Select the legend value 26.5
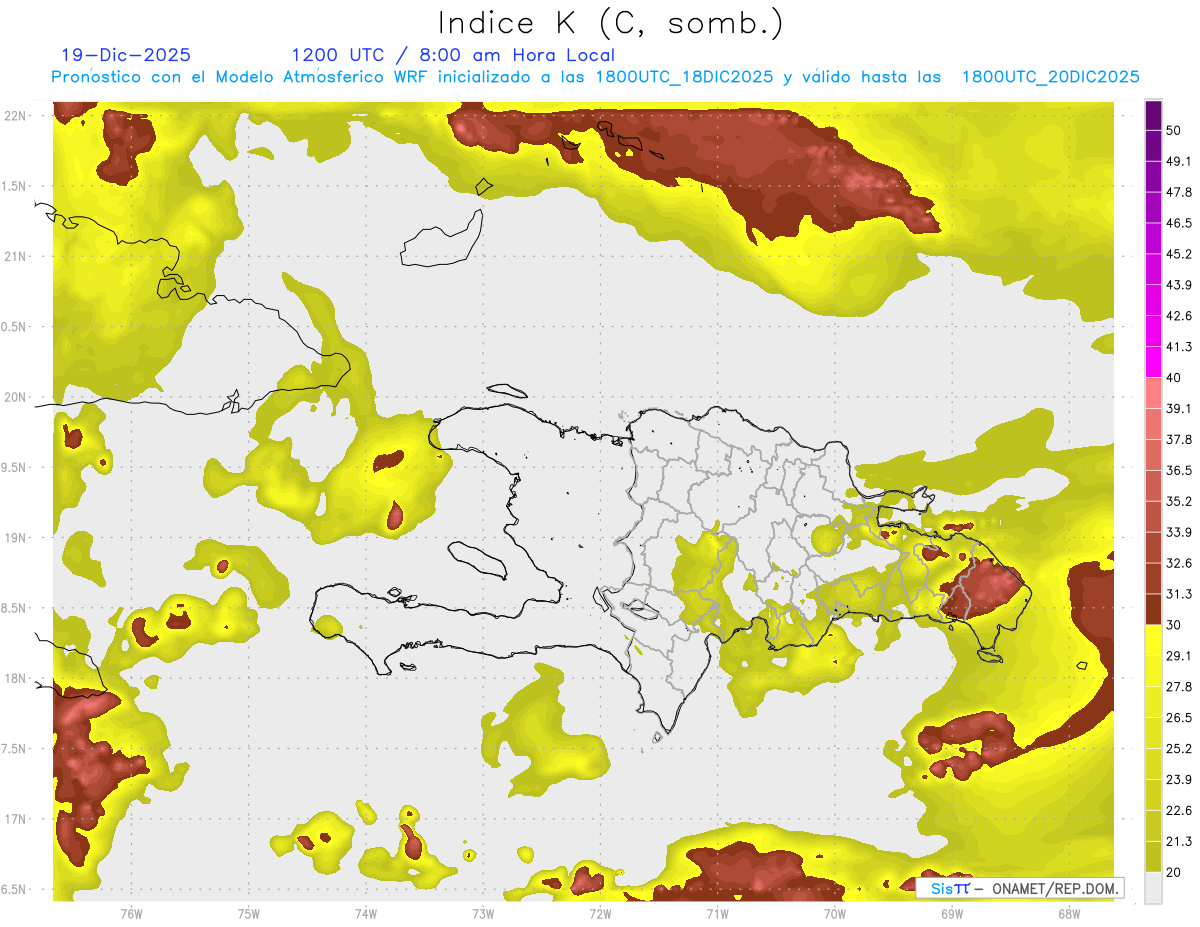The height and width of the screenshot is (927, 1200). (x=1179, y=718)
